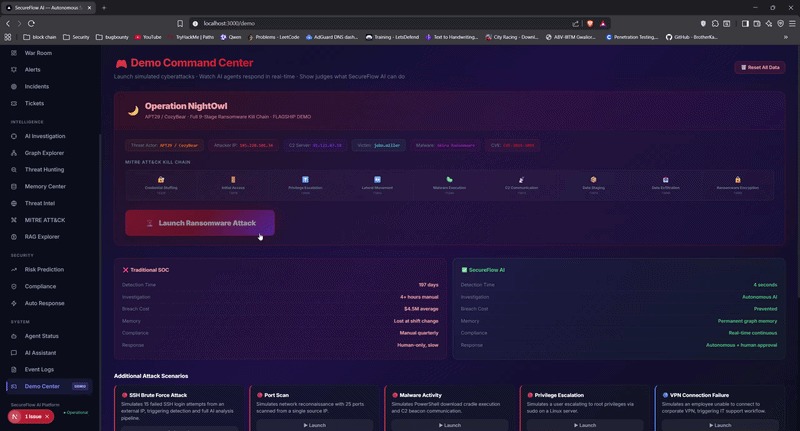
Task: Click the Data Staging kill chain icon
Action: tap(593, 180)
